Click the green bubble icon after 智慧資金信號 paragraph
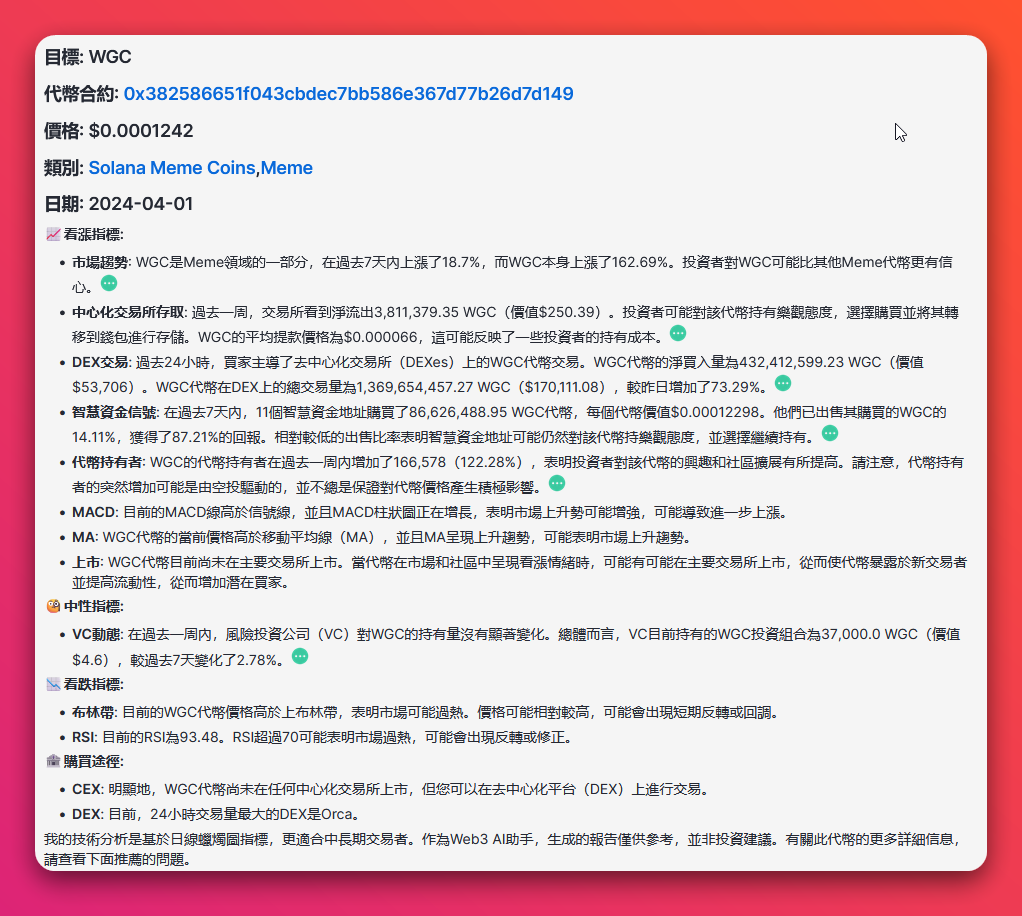The height and width of the screenshot is (916, 1022). point(830,433)
